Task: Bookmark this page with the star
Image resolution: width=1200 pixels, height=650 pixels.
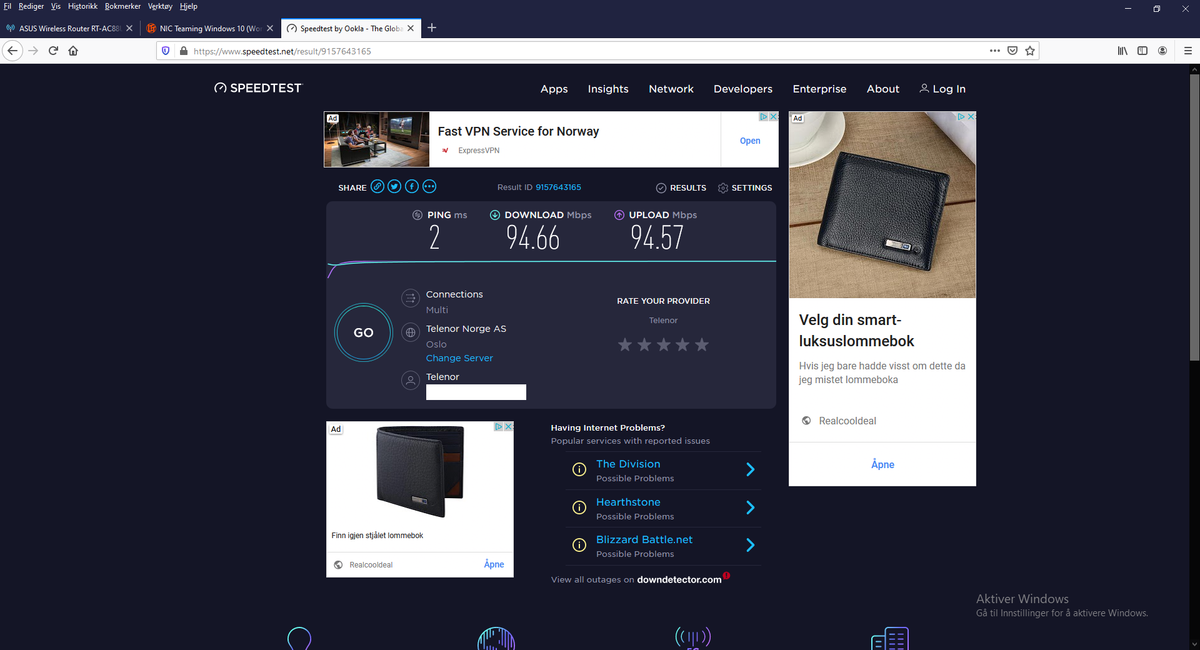Action: point(1030,50)
